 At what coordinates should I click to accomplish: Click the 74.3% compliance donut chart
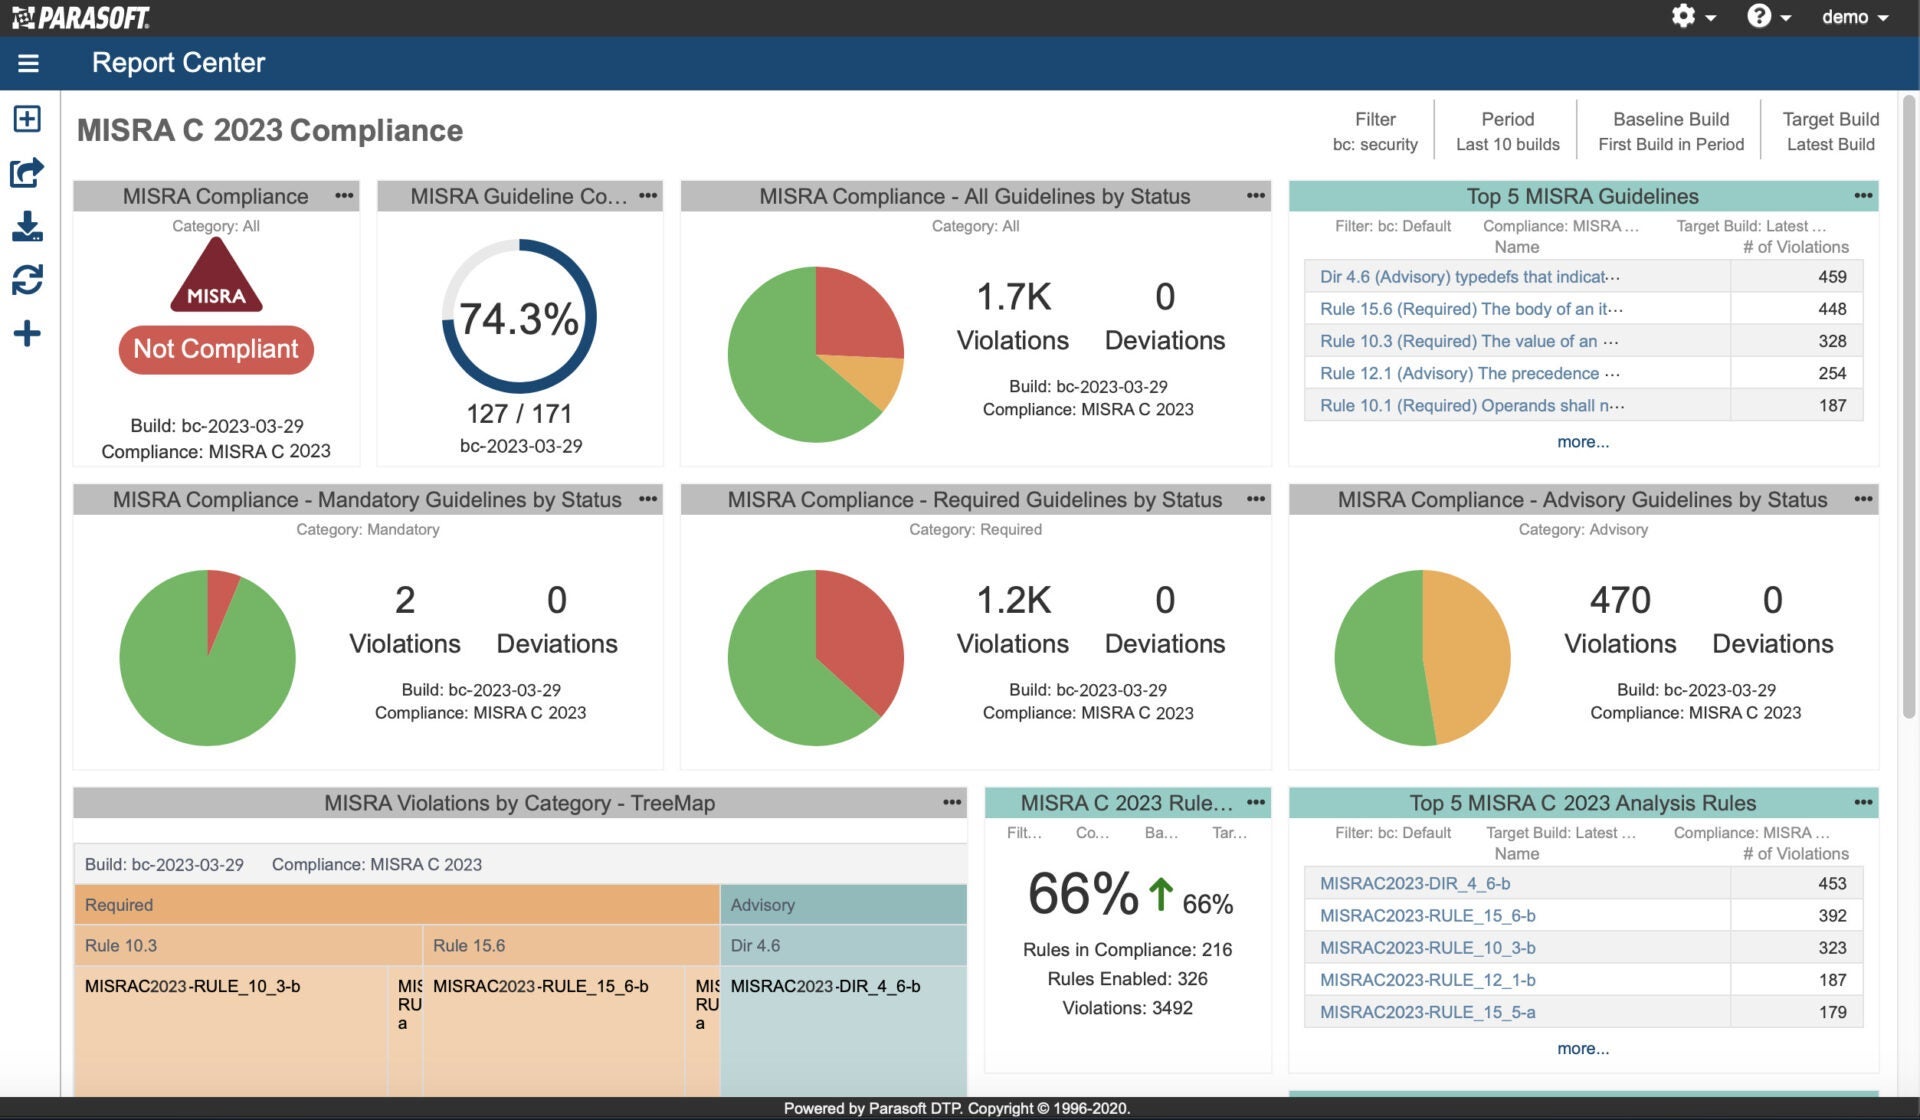(x=519, y=318)
